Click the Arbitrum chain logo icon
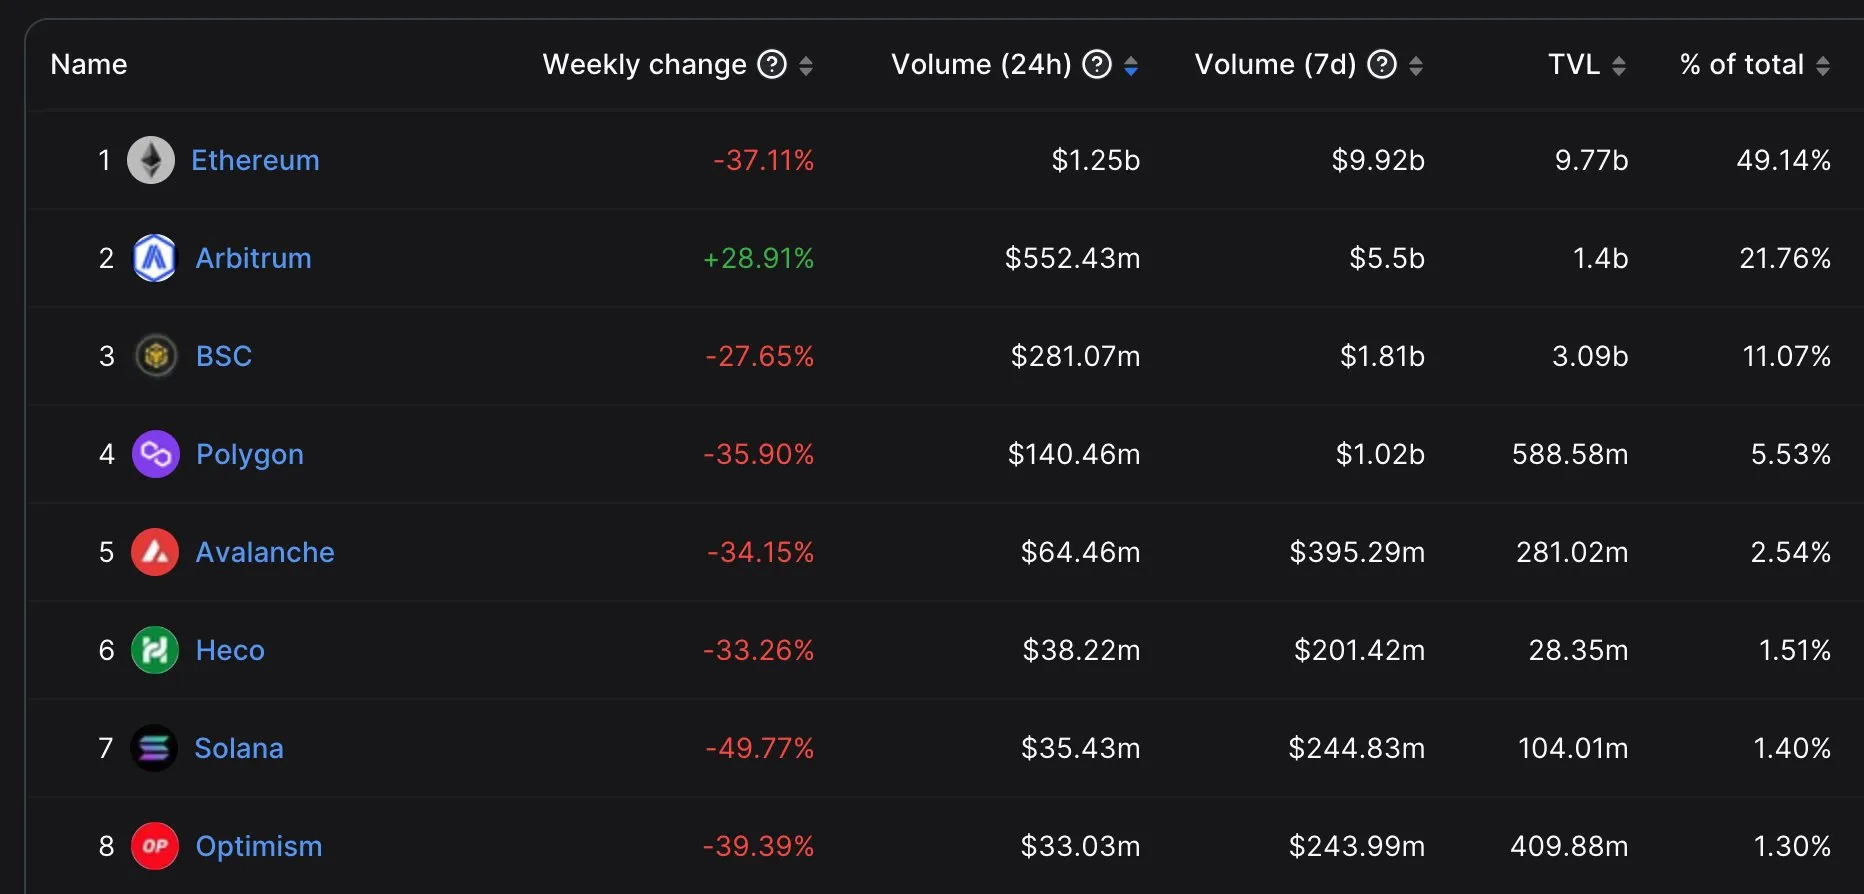Screen dimensions: 1864x894 click(x=154, y=258)
